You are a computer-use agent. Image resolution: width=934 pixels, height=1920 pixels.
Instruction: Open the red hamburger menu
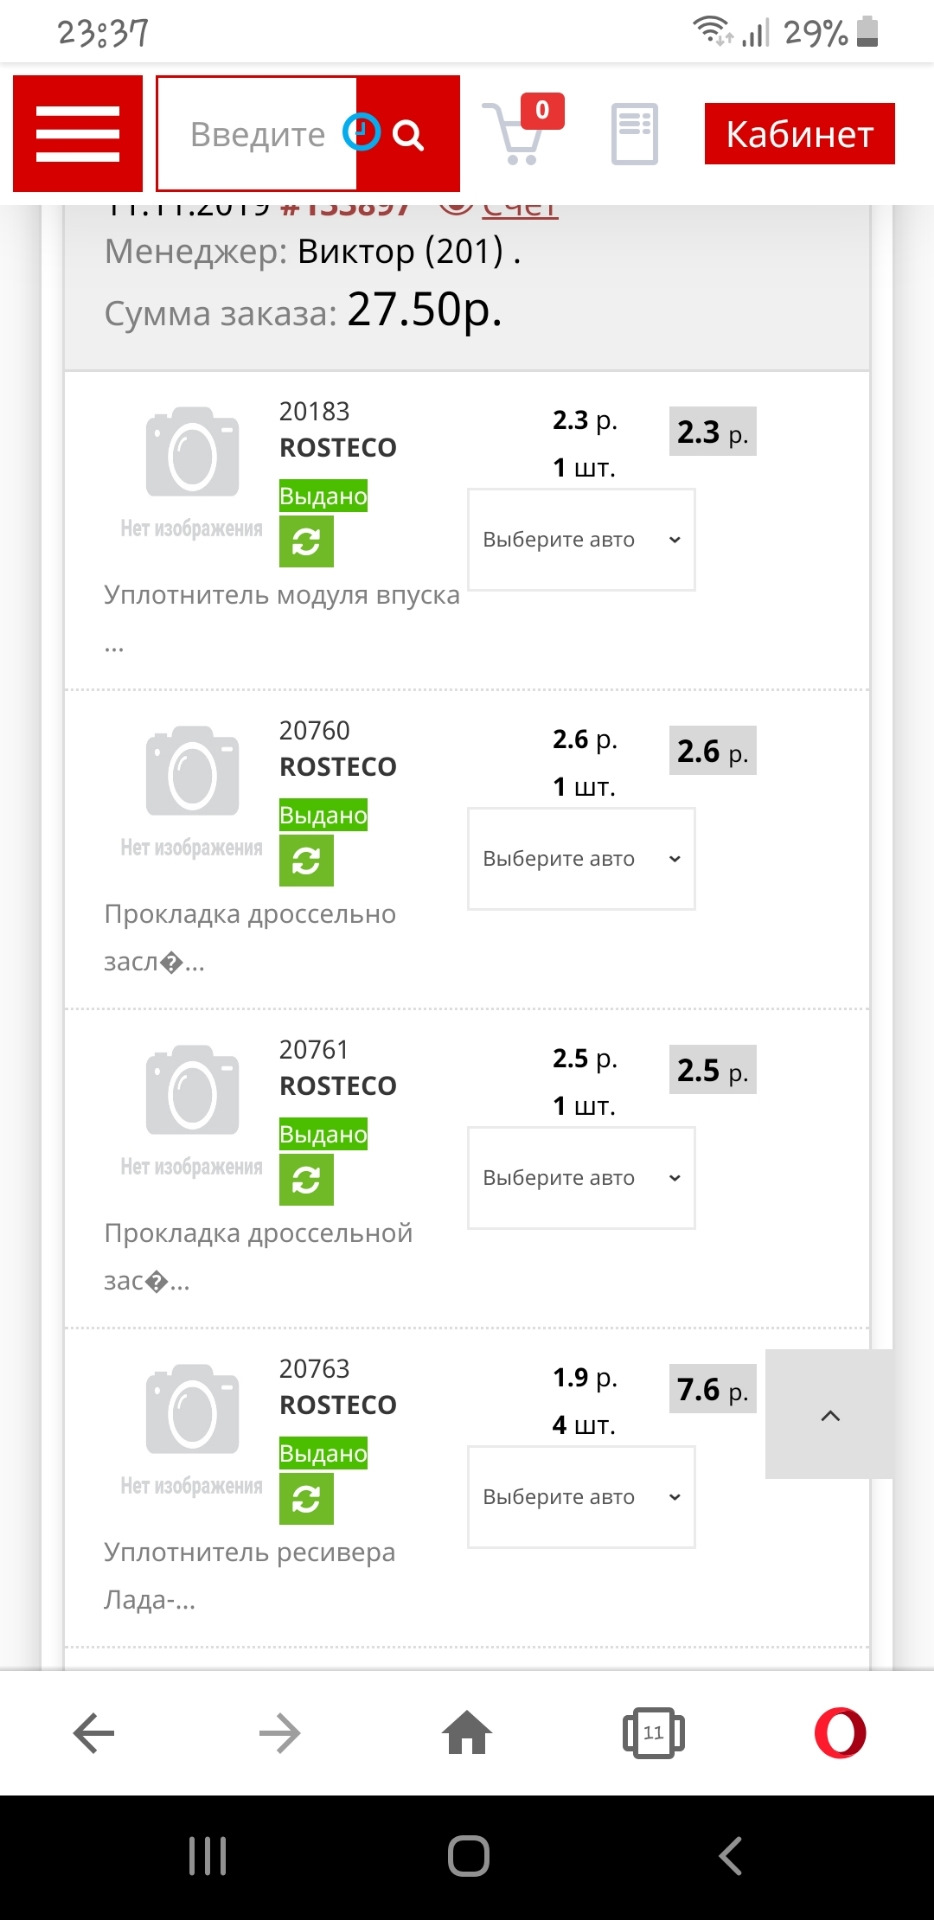point(78,133)
